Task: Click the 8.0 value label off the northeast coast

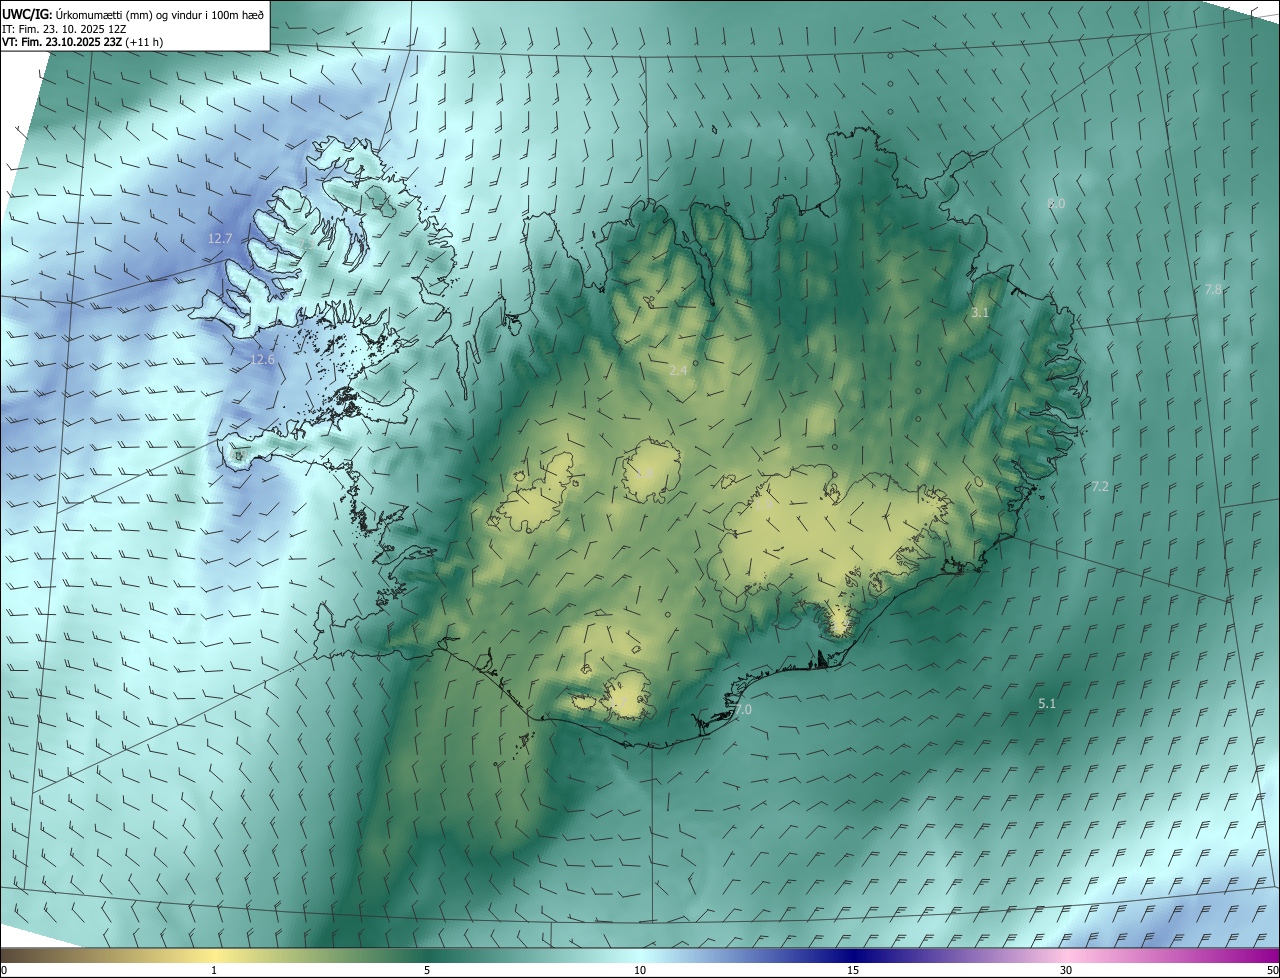Action: coord(1056,204)
